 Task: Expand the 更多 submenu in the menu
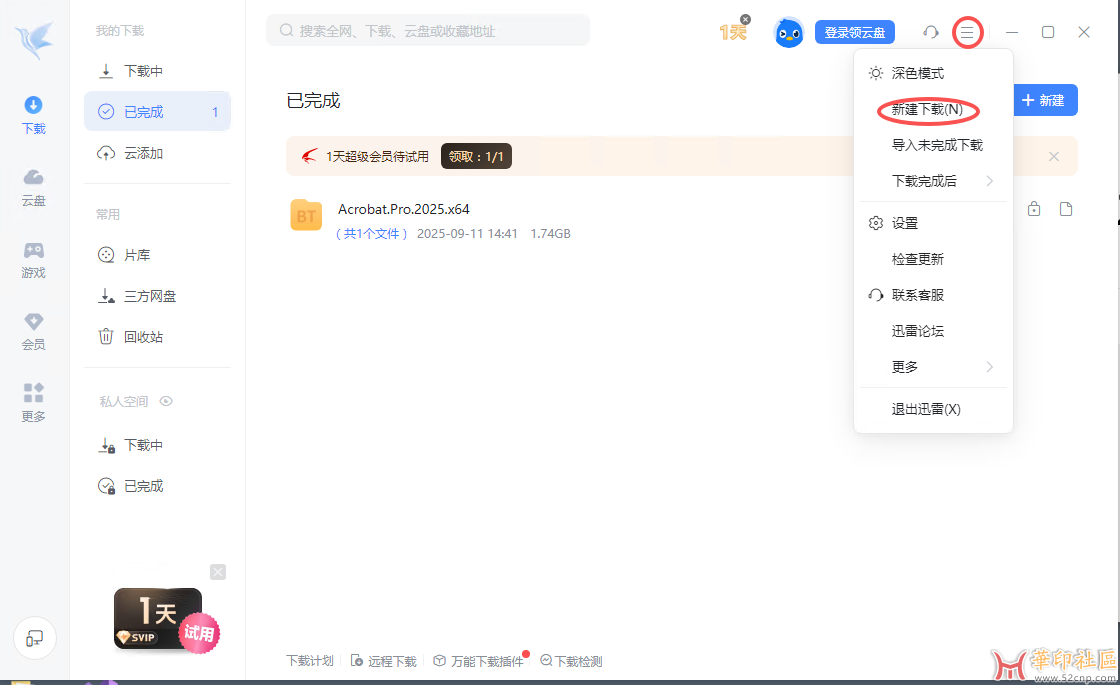[x=934, y=367]
